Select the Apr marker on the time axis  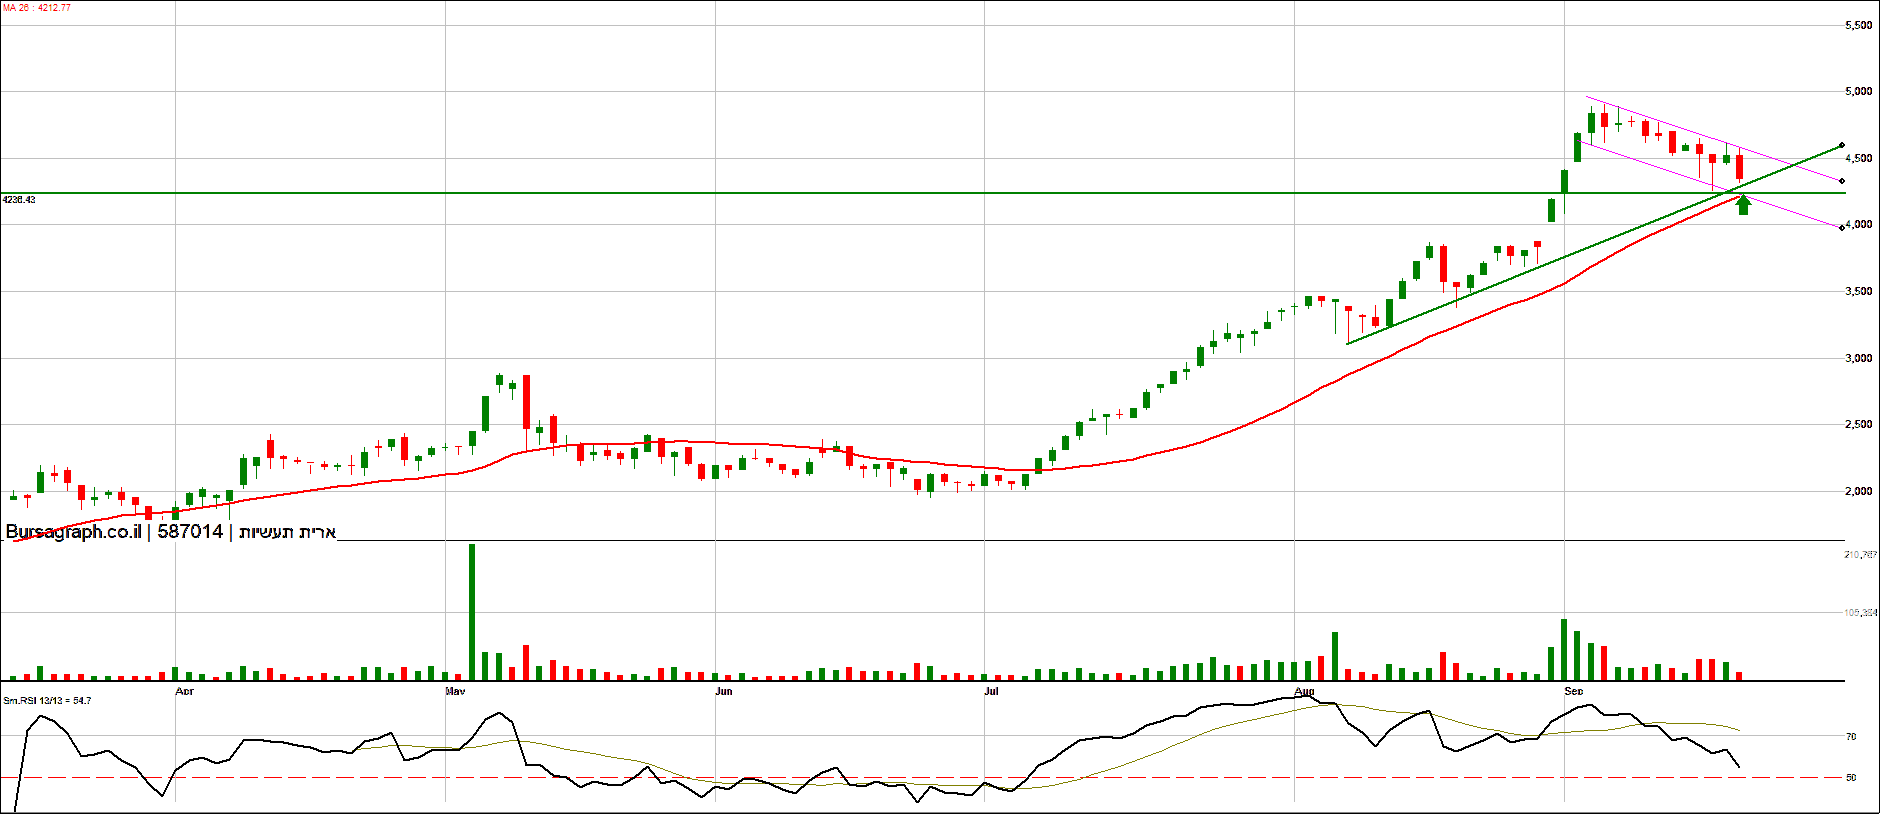[184, 691]
